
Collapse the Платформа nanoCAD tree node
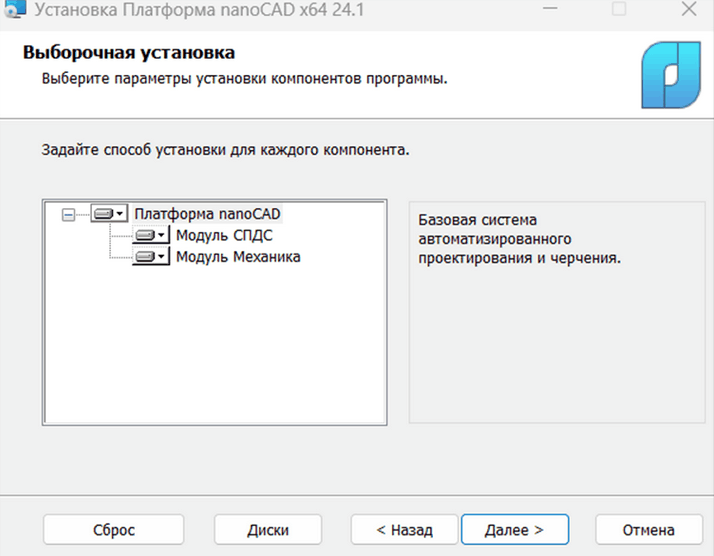click(x=68, y=213)
